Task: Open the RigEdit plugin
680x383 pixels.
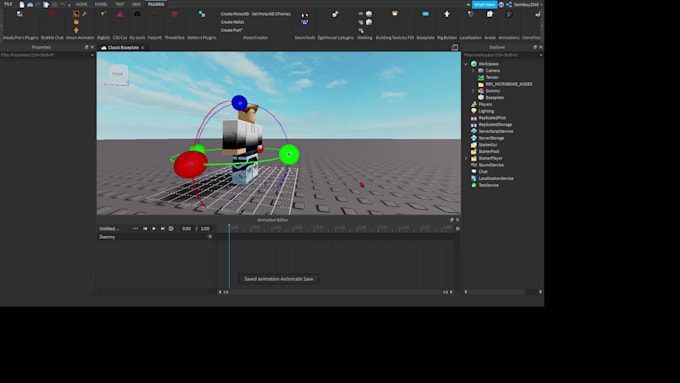Action: (103, 14)
